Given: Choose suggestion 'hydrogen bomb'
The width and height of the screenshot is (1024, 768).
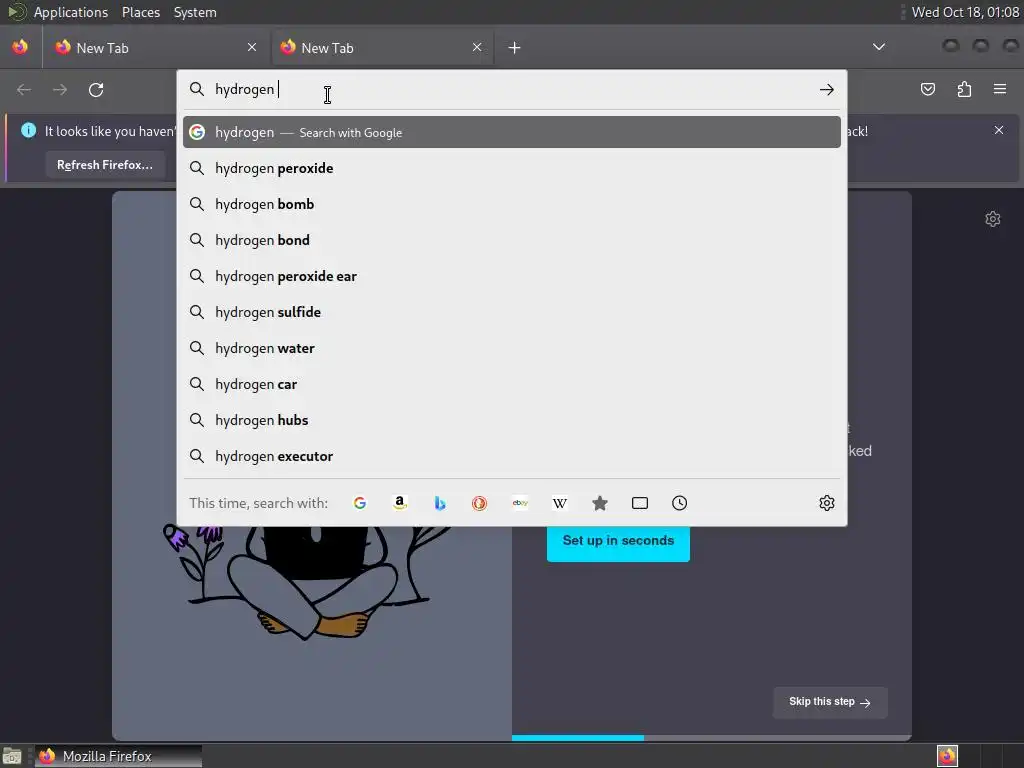Looking at the screenshot, I should click(x=512, y=204).
